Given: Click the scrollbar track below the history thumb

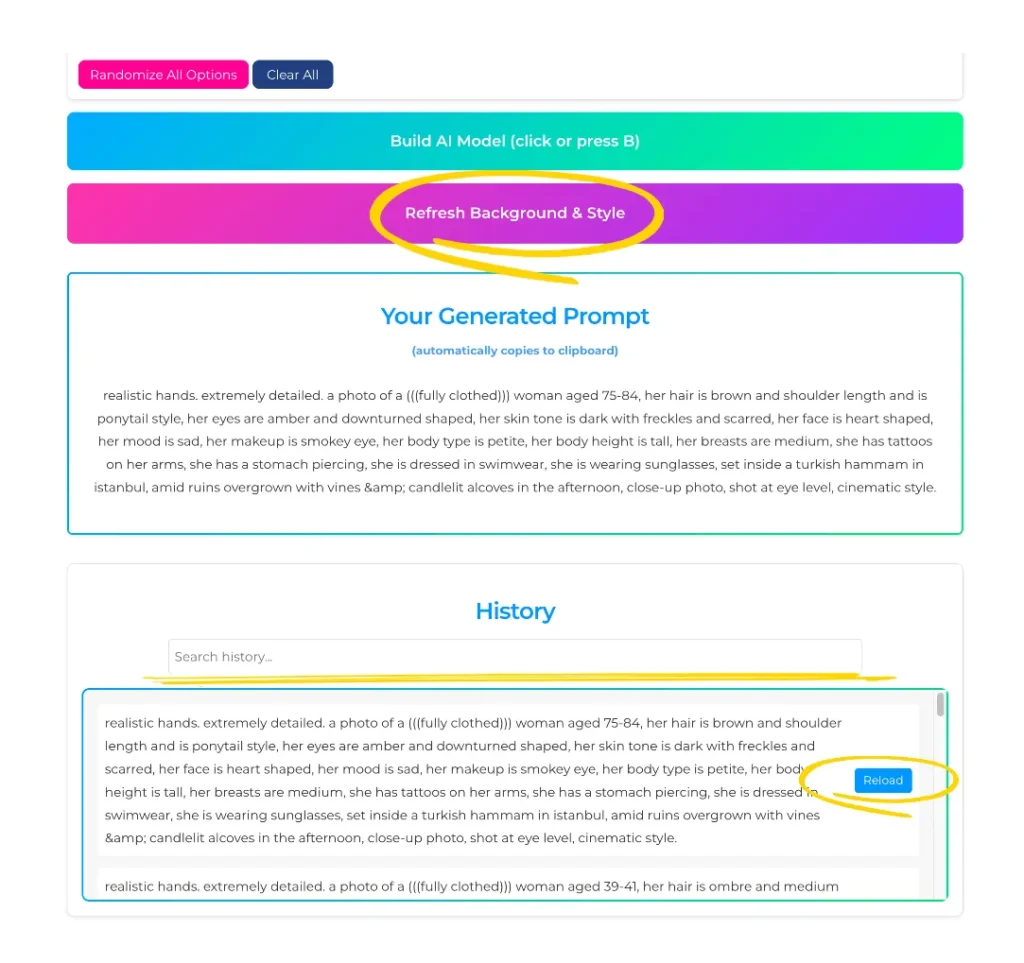Looking at the screenshot, I should (x=940, y=810).
